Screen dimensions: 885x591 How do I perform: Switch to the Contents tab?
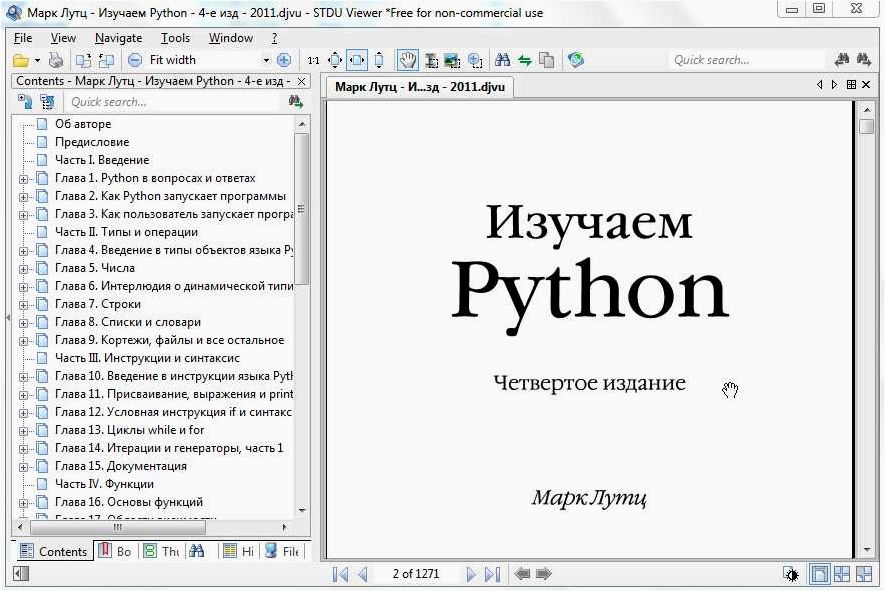[x=53, y=551]
